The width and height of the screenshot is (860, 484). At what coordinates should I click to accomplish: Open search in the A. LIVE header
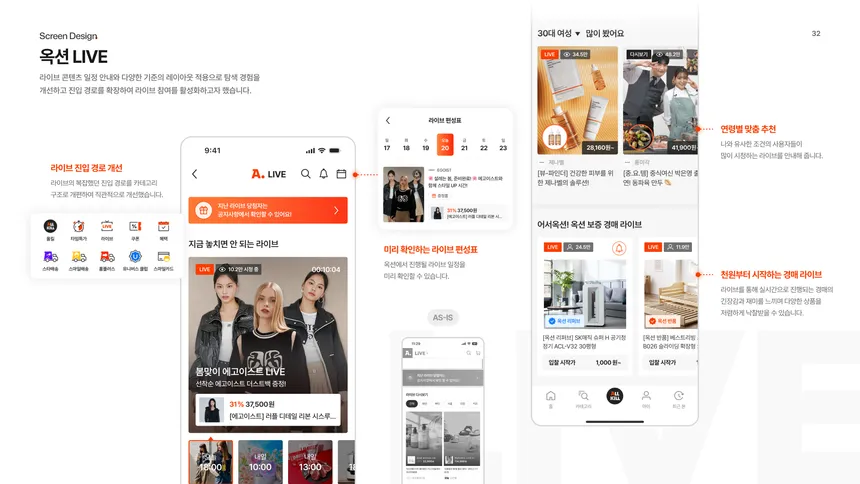click(305, 174)
